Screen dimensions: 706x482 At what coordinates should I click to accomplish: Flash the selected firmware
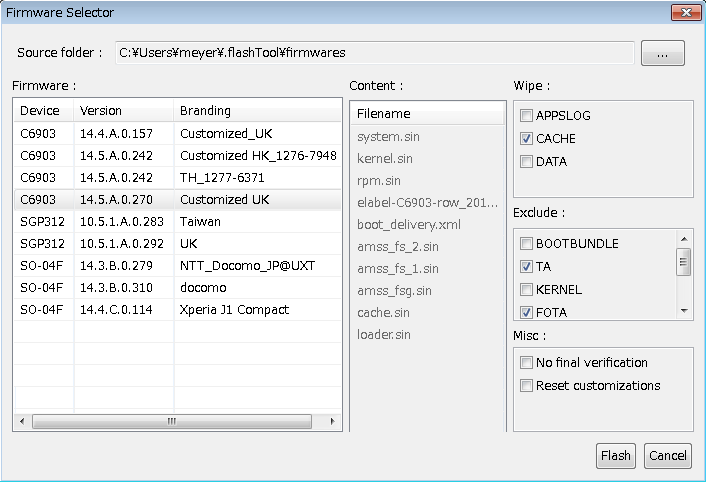tap(615, 456)
